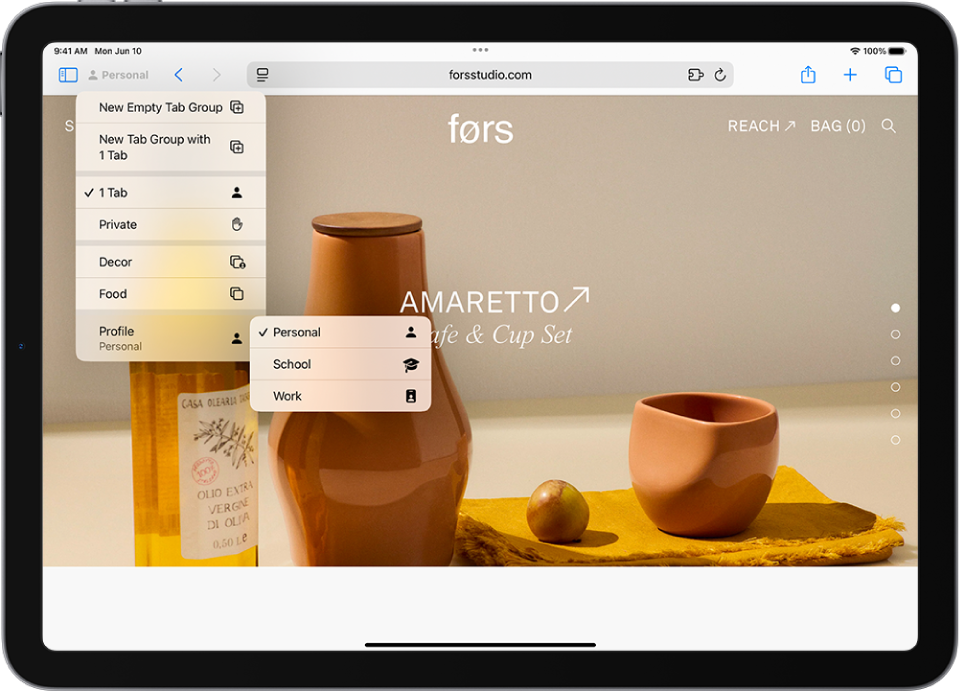This screenshot has height=692, width=960.
Task: Select the Personal profile option
Action: tap(340, 332)
